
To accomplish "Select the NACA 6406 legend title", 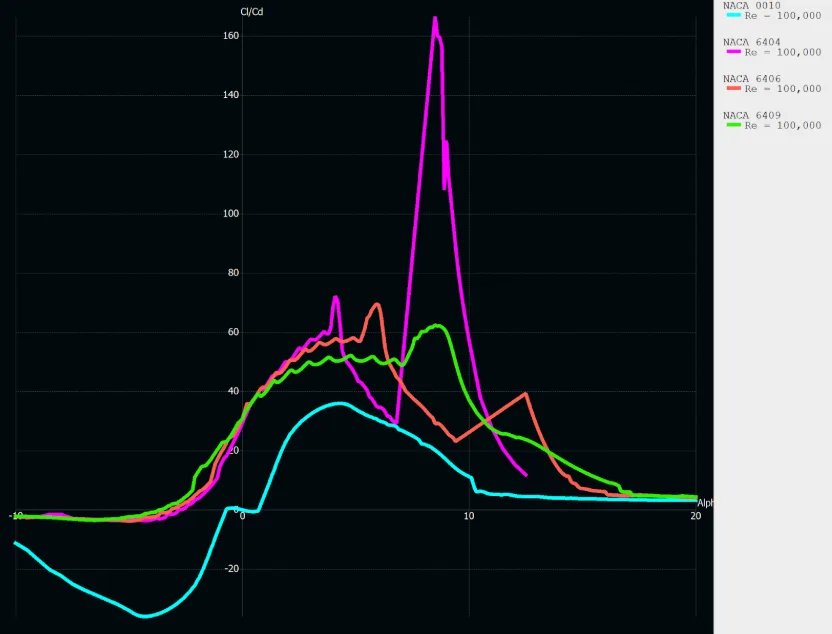I will [x=752, y=78].
